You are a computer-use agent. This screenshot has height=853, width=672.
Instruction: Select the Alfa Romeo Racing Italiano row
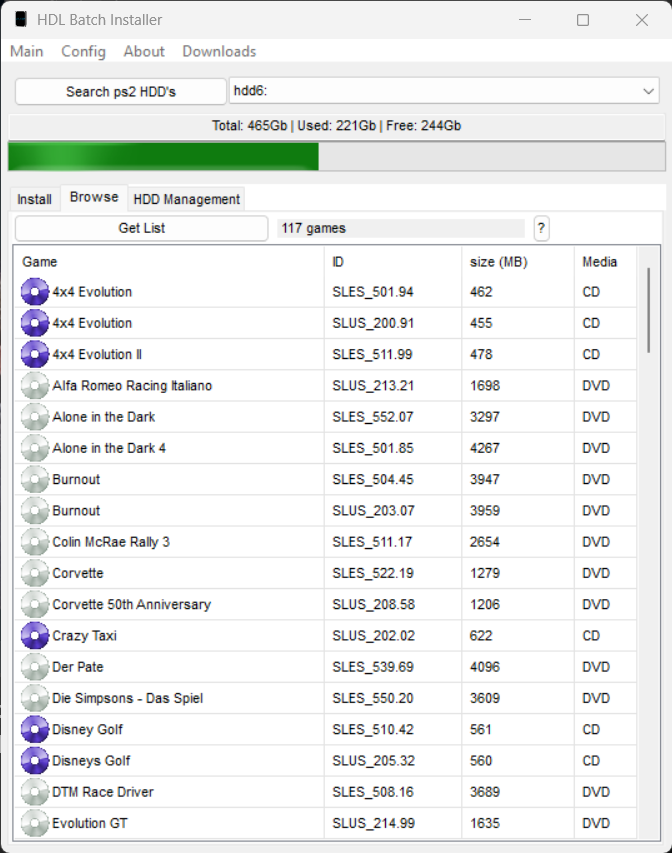[325, 386]
